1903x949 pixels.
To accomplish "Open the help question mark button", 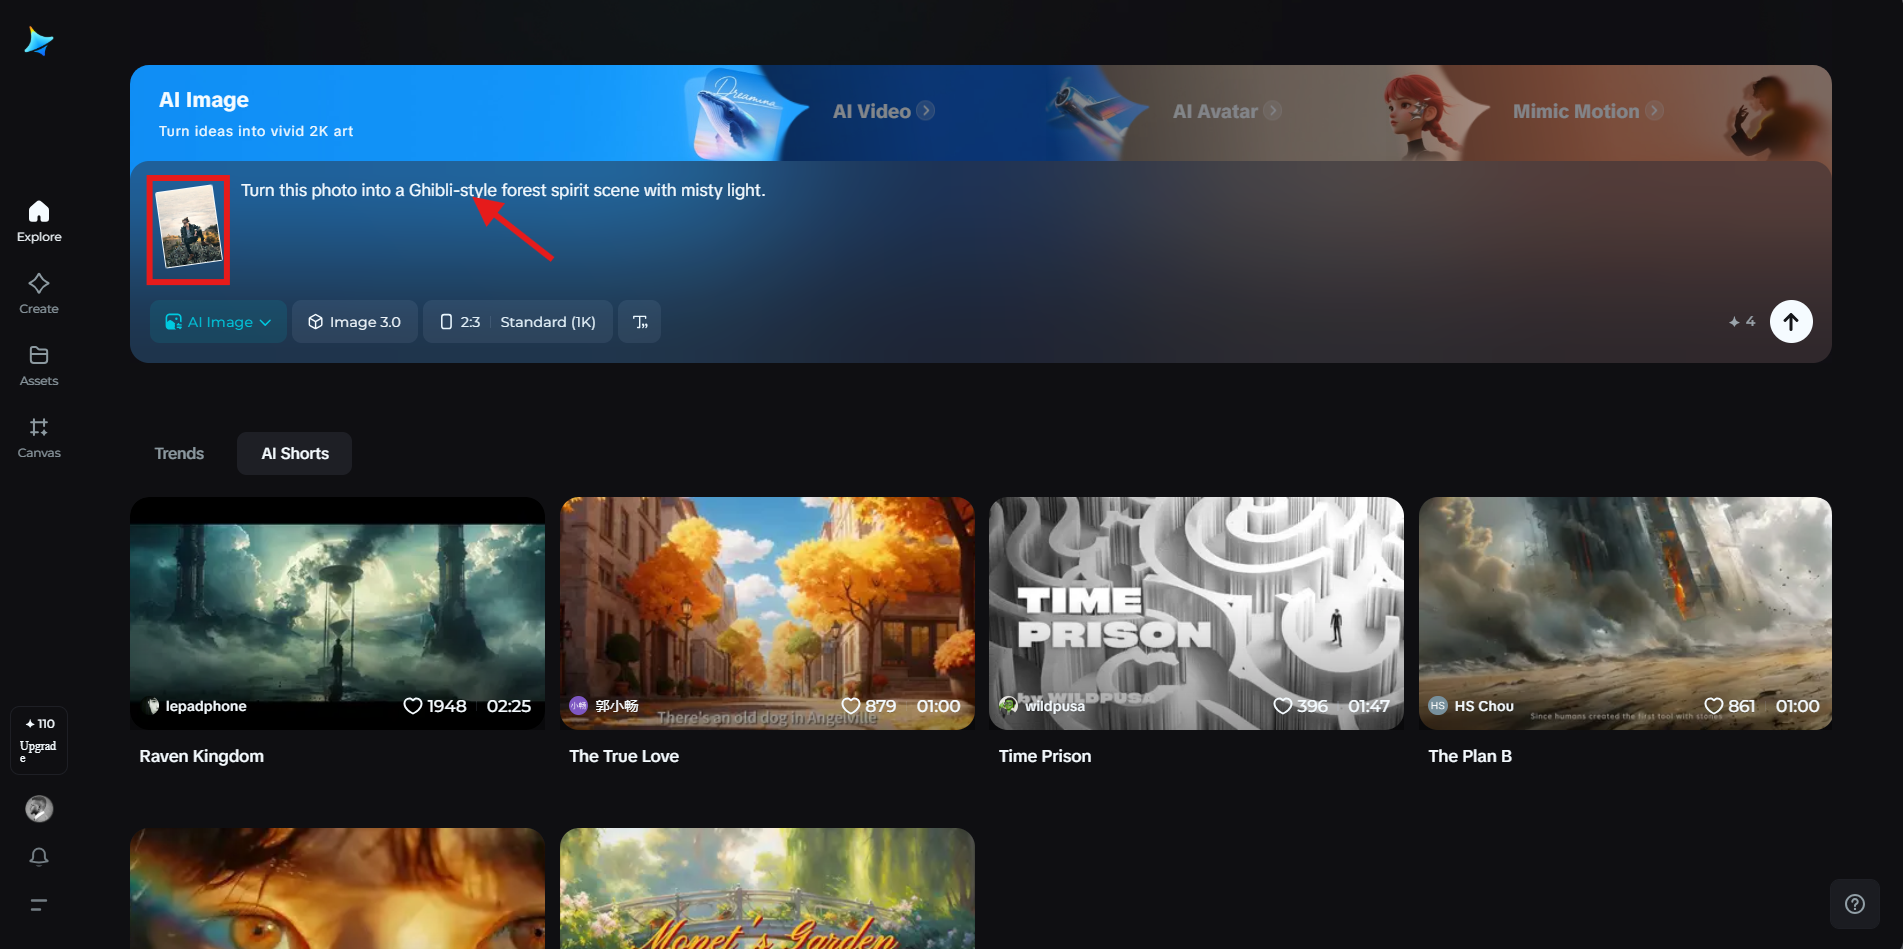I will point(1855,904).
